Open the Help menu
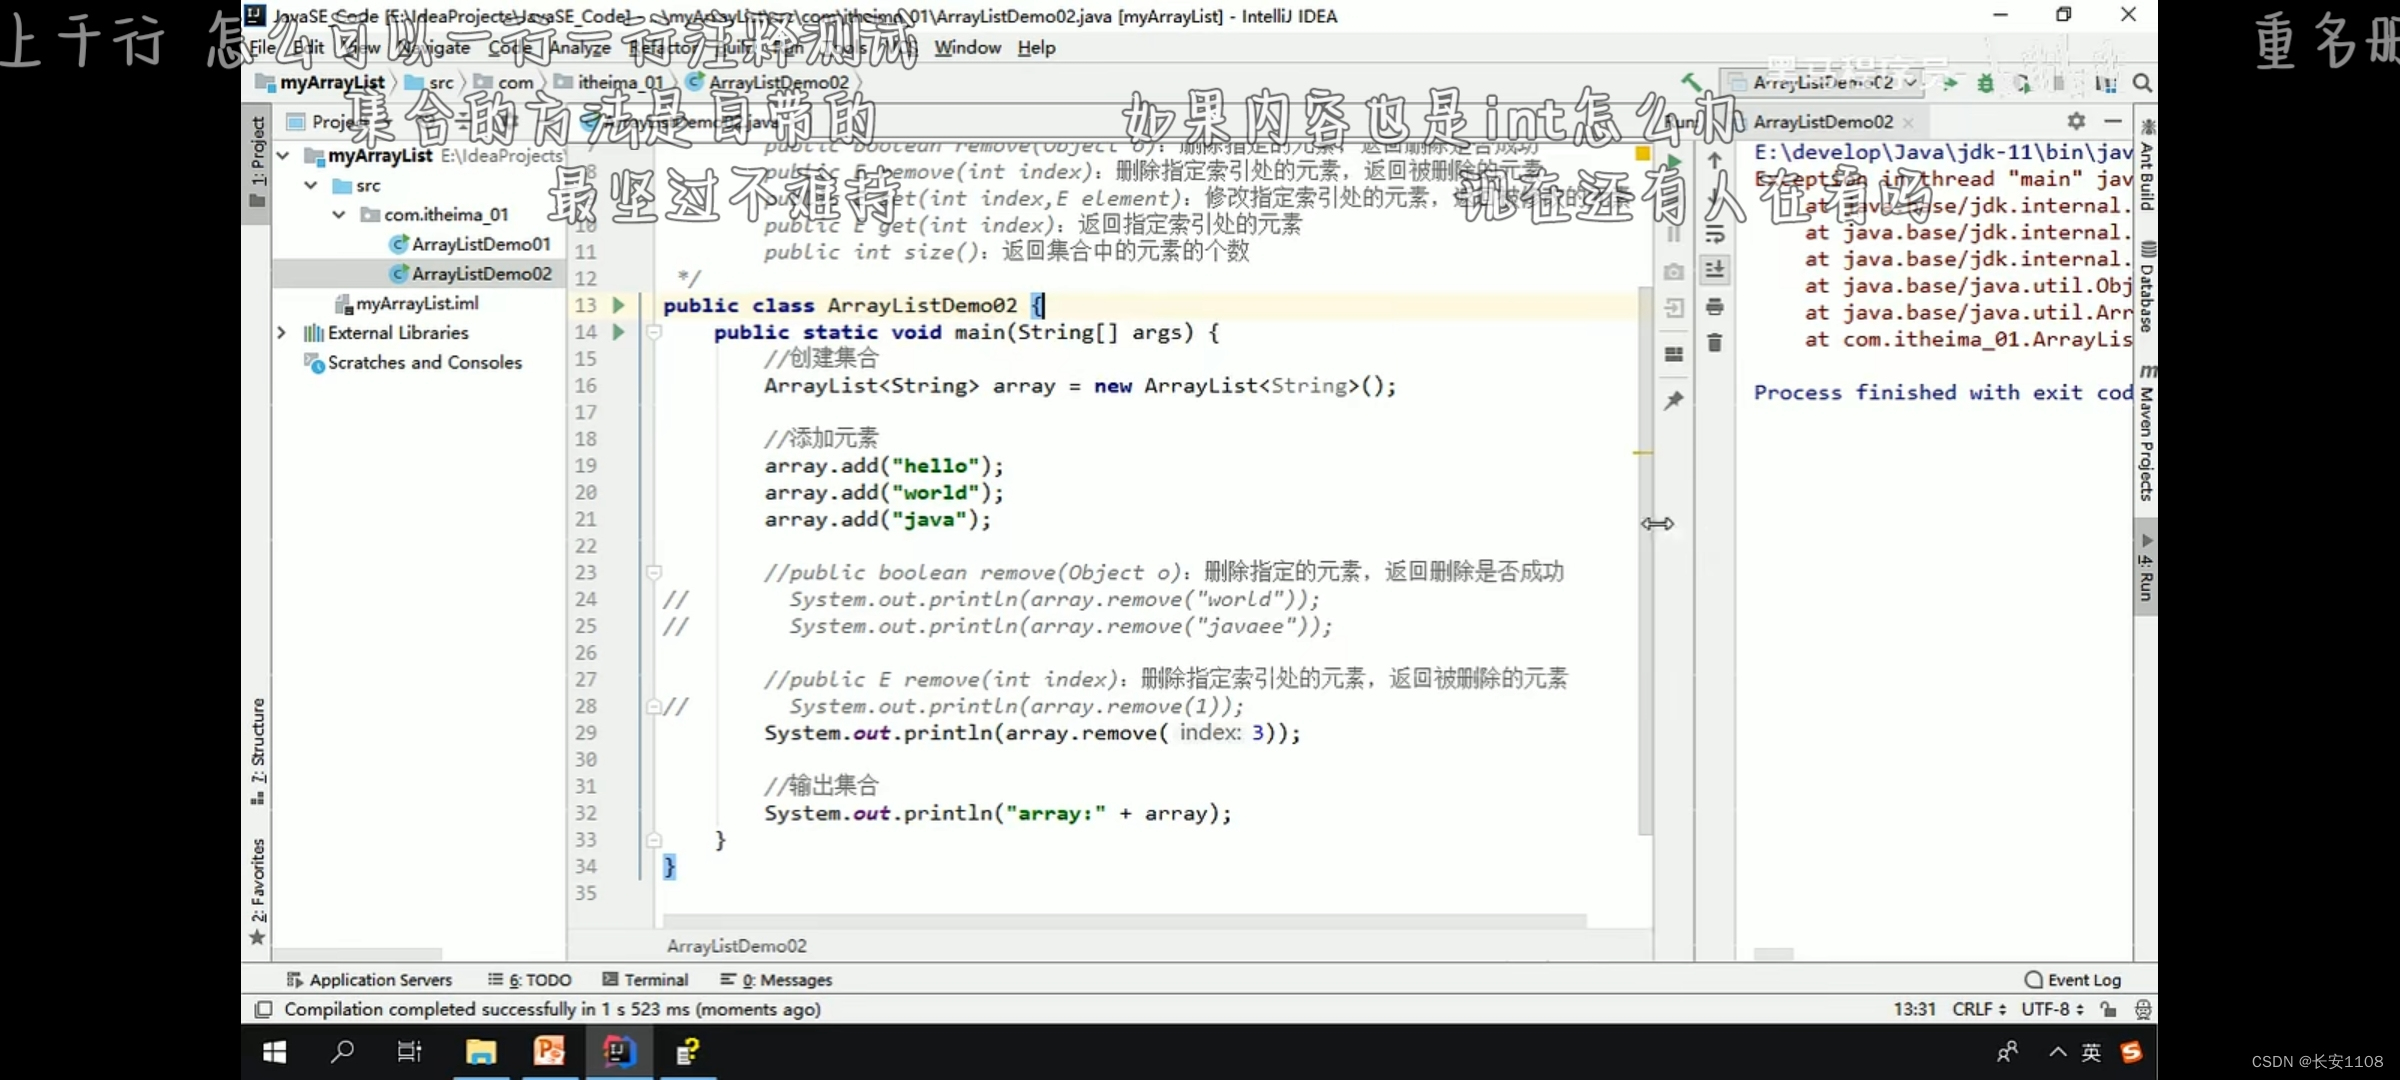Screen dimensions: 2400x1080 tap(1036, 48)
